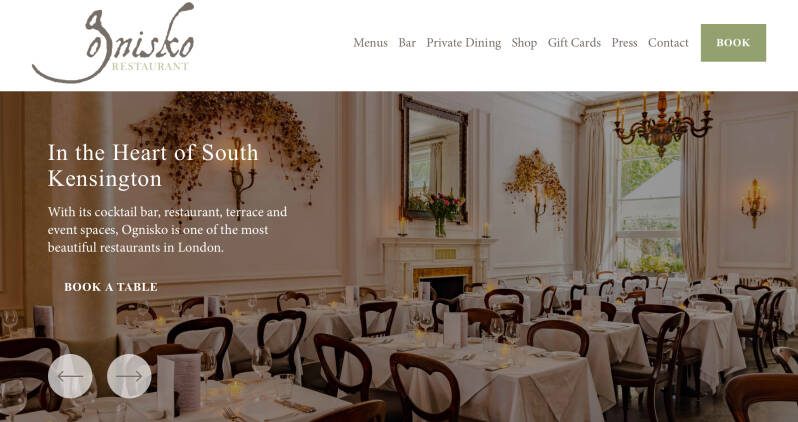The image size is (798, 422).
Task: Select Press in the navigation bar
Action: tap(624, 43)
